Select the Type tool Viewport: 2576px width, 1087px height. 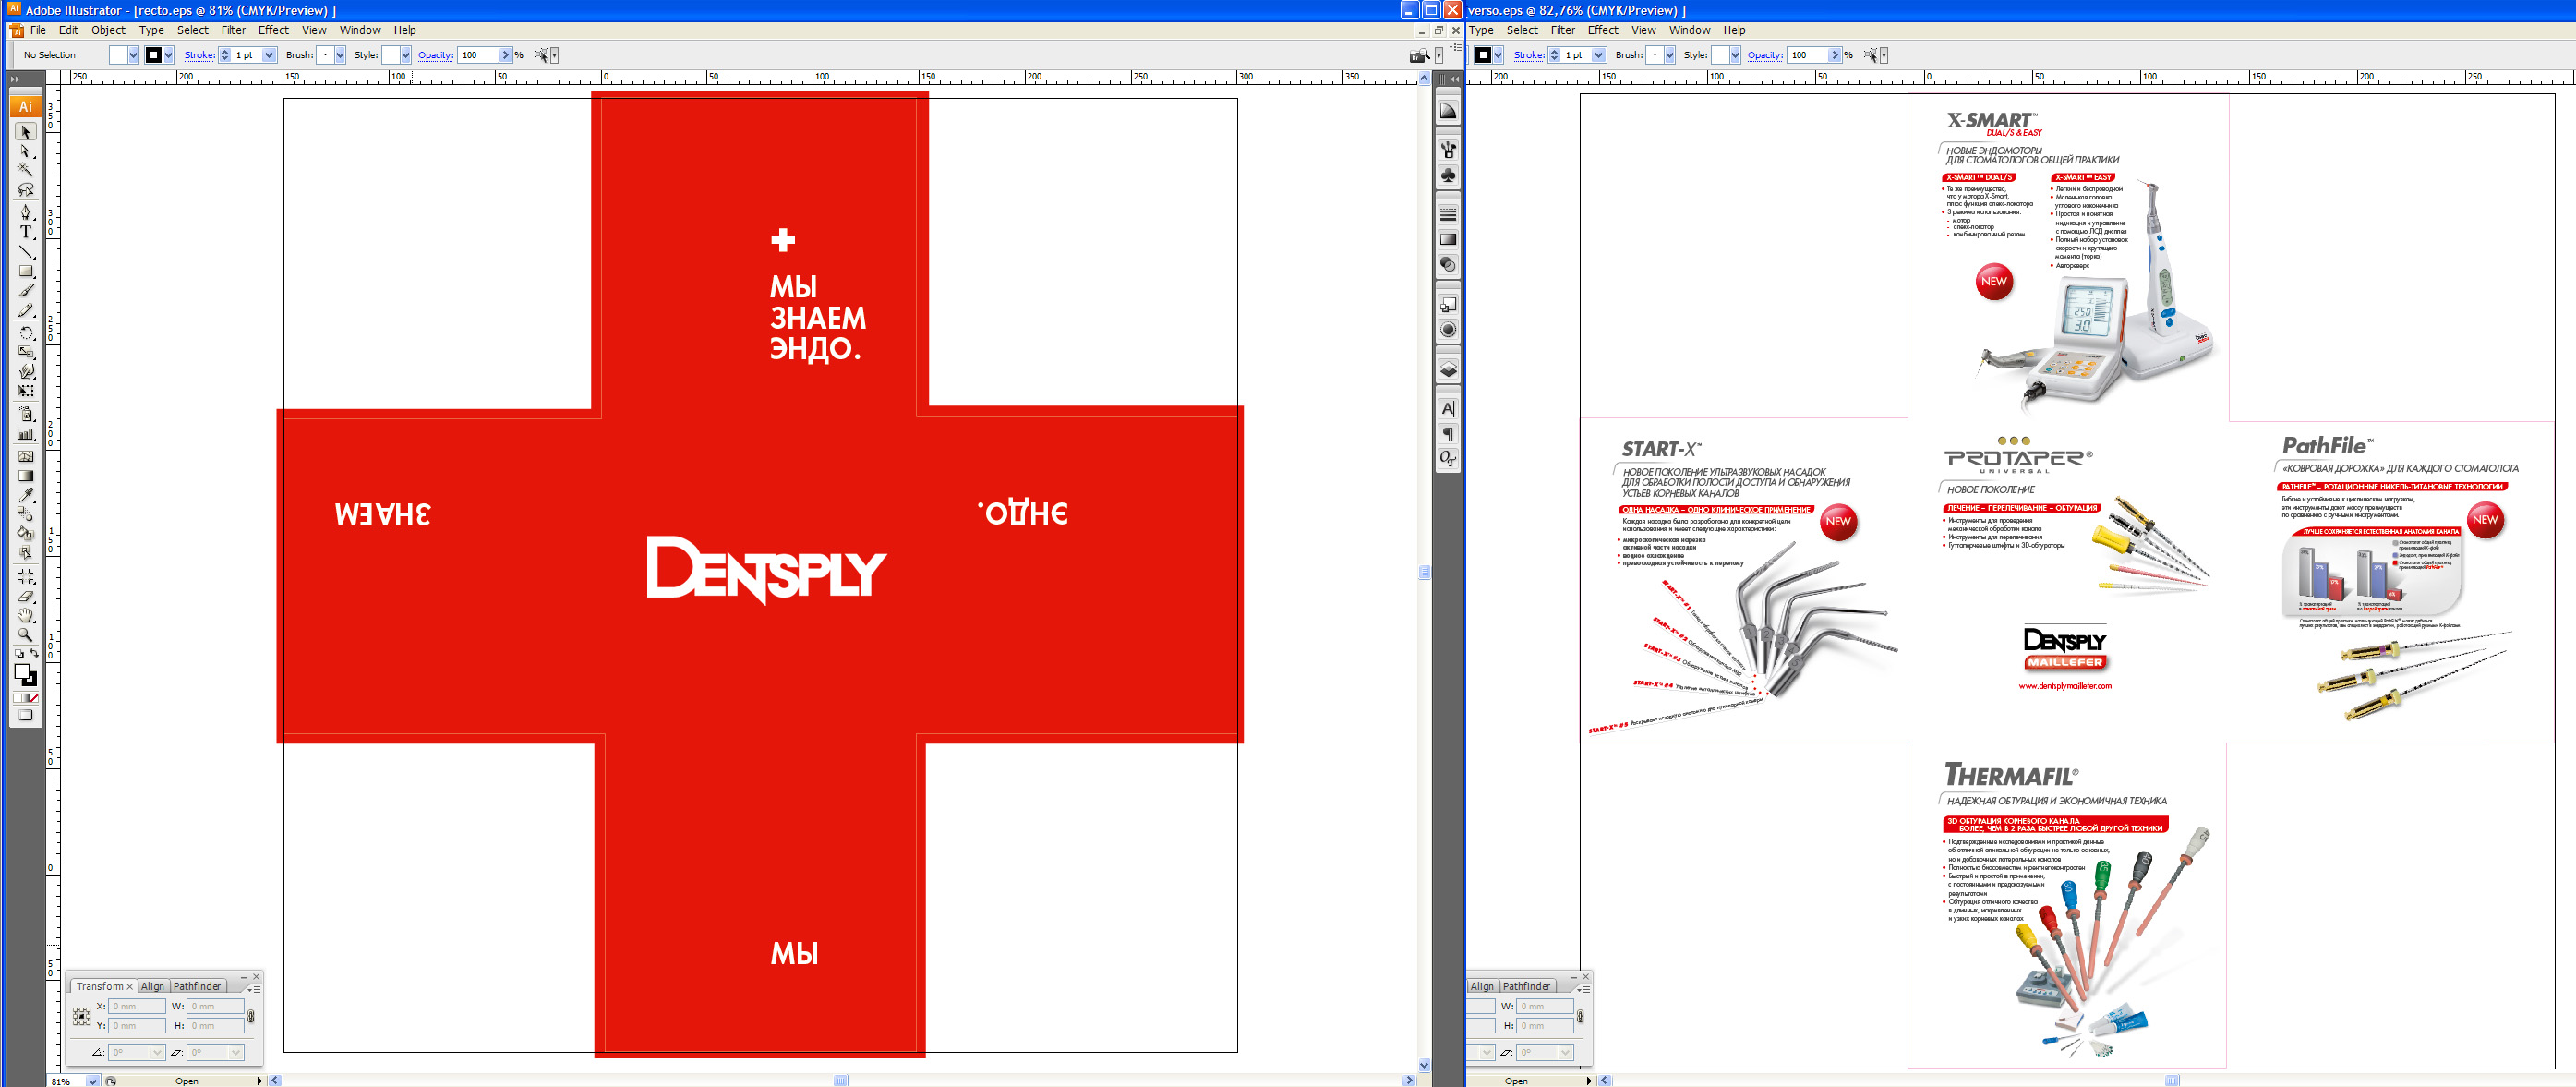tap(26, 231)
